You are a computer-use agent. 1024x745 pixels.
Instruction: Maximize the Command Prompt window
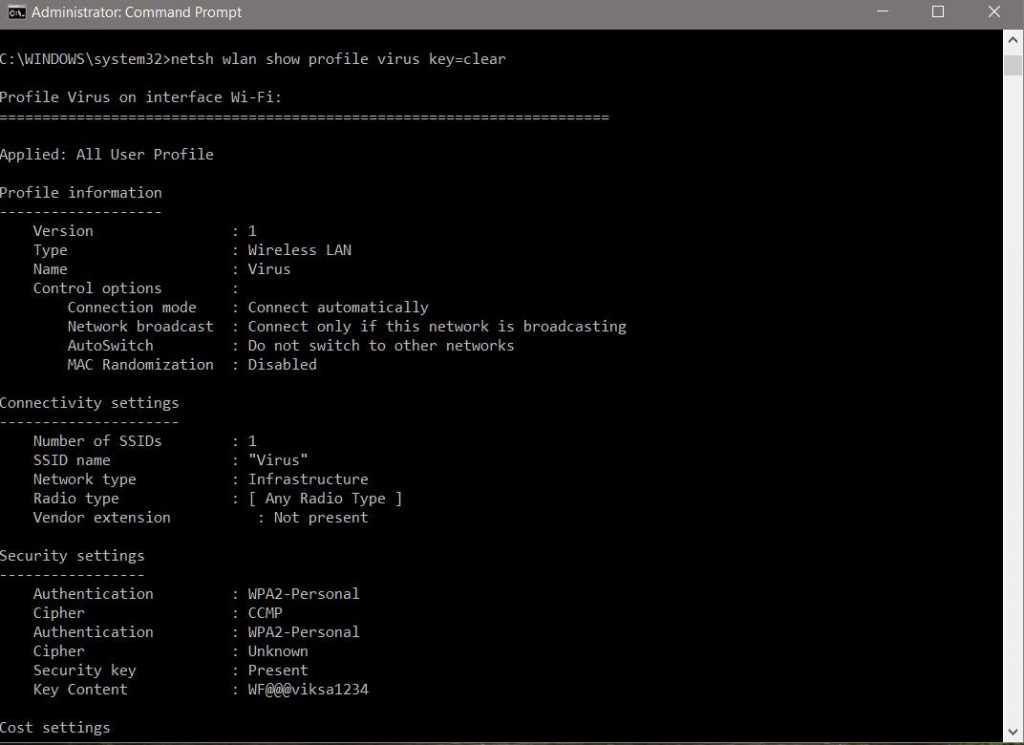click(x=938, y=13)
